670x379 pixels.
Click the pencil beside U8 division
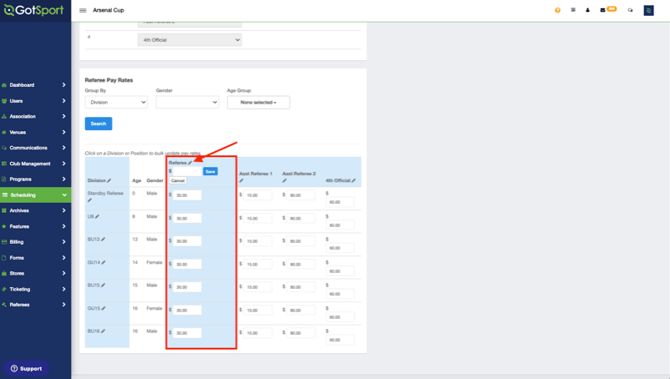tap(97, 217)
